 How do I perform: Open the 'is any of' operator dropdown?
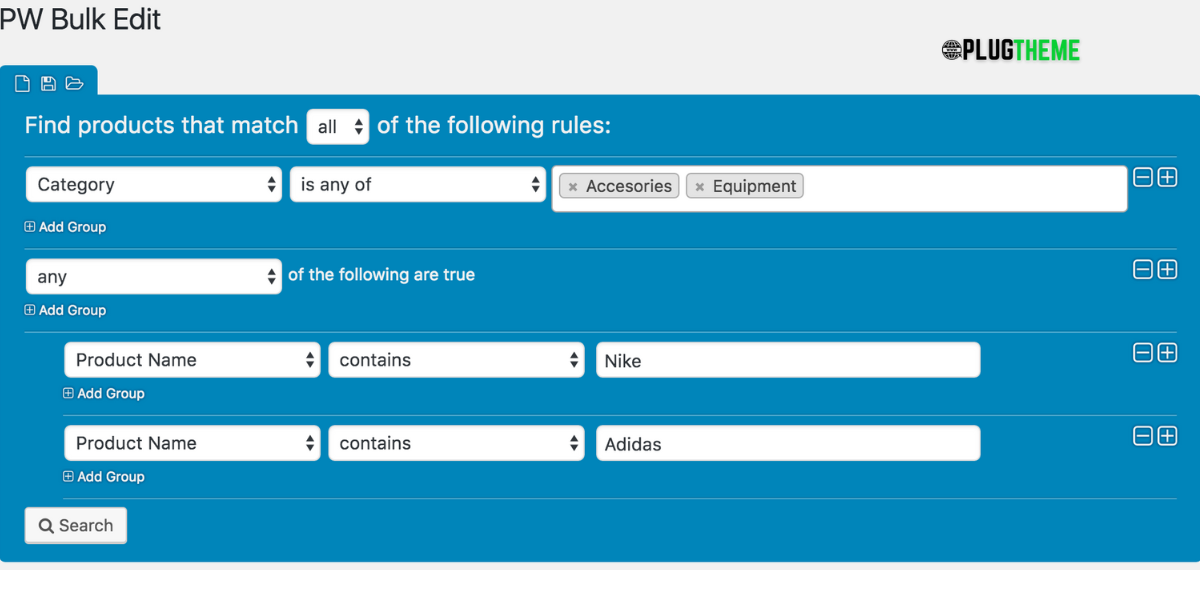[418, 184]
